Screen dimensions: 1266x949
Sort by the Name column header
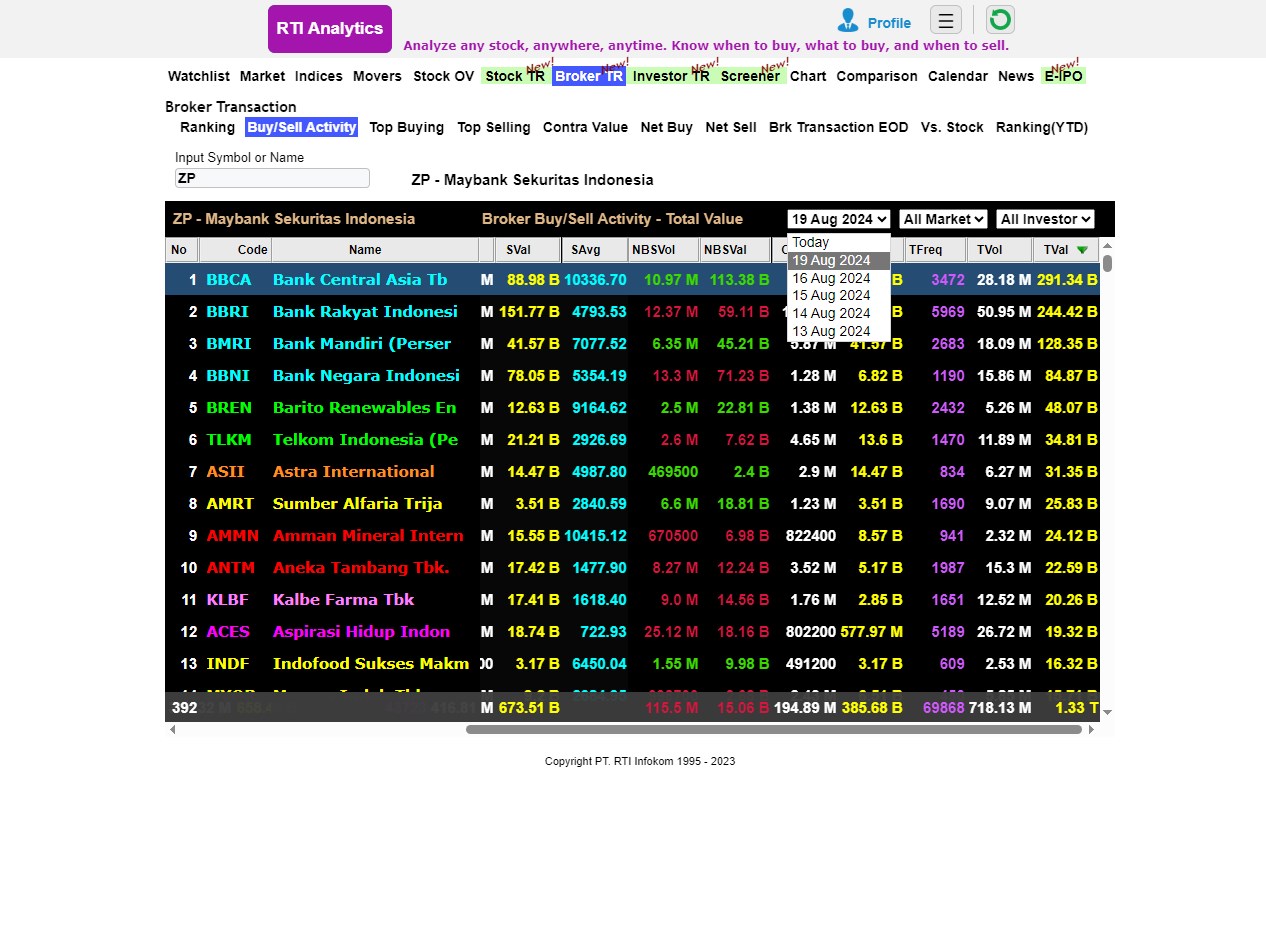(x=375, y=250)
